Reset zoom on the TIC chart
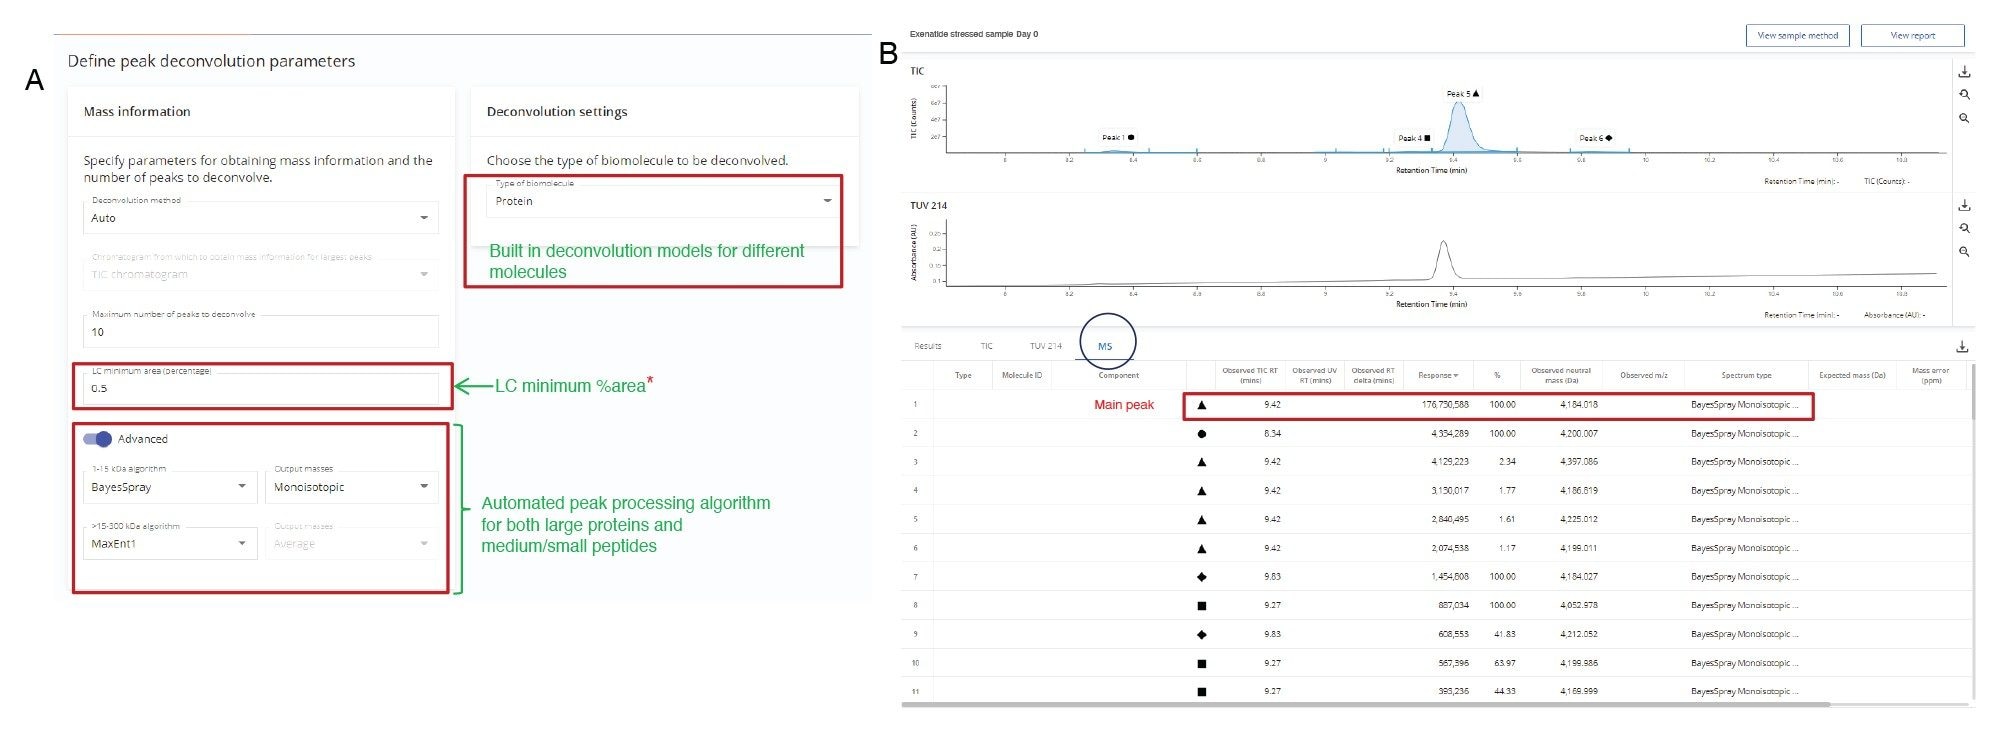 pyautogui.click(x=1964, y=95)
